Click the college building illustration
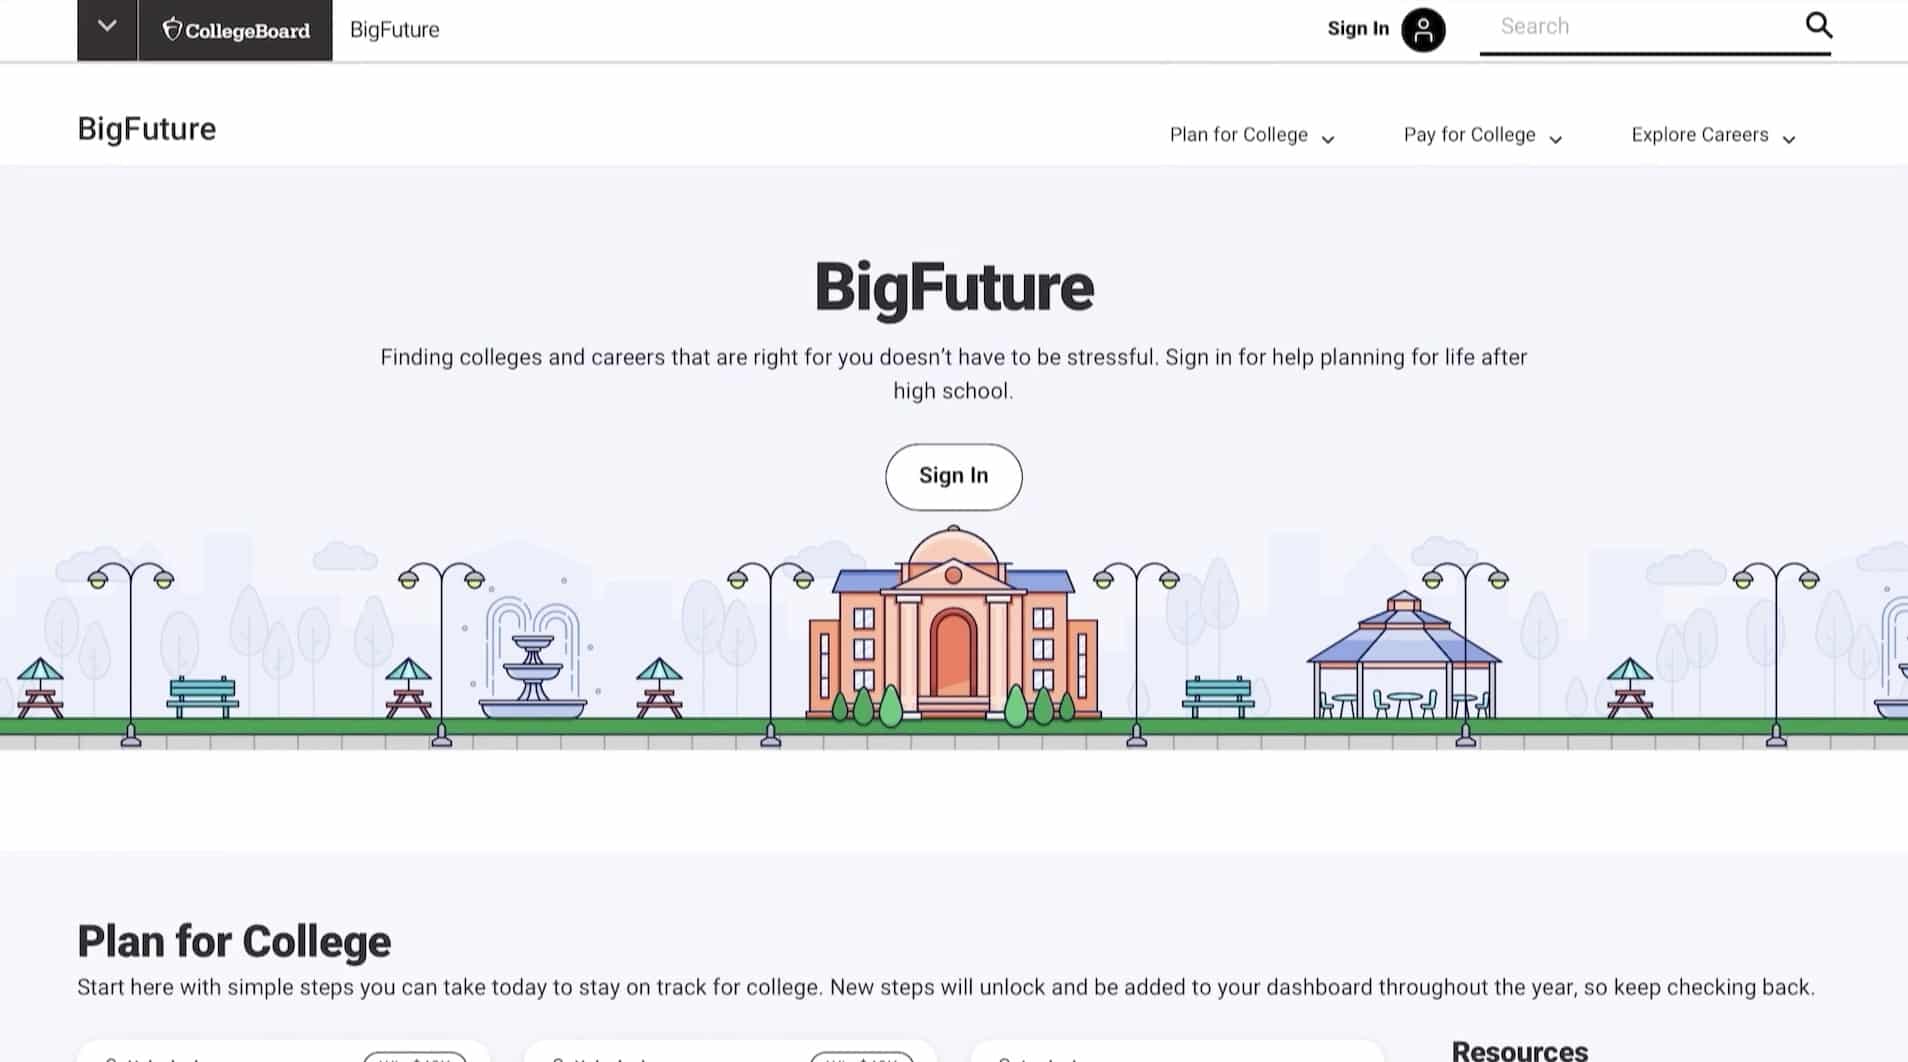1908x1062 pixels. pos(953,628)
